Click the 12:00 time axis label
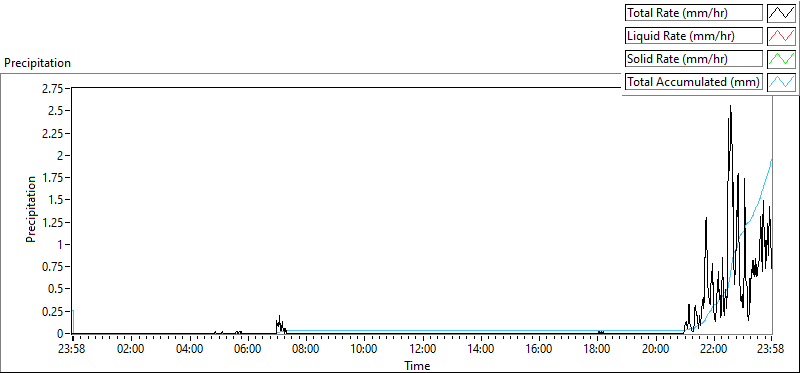This screenshot has height=373, width=800. pyautogui.click(x=422, y=350)
